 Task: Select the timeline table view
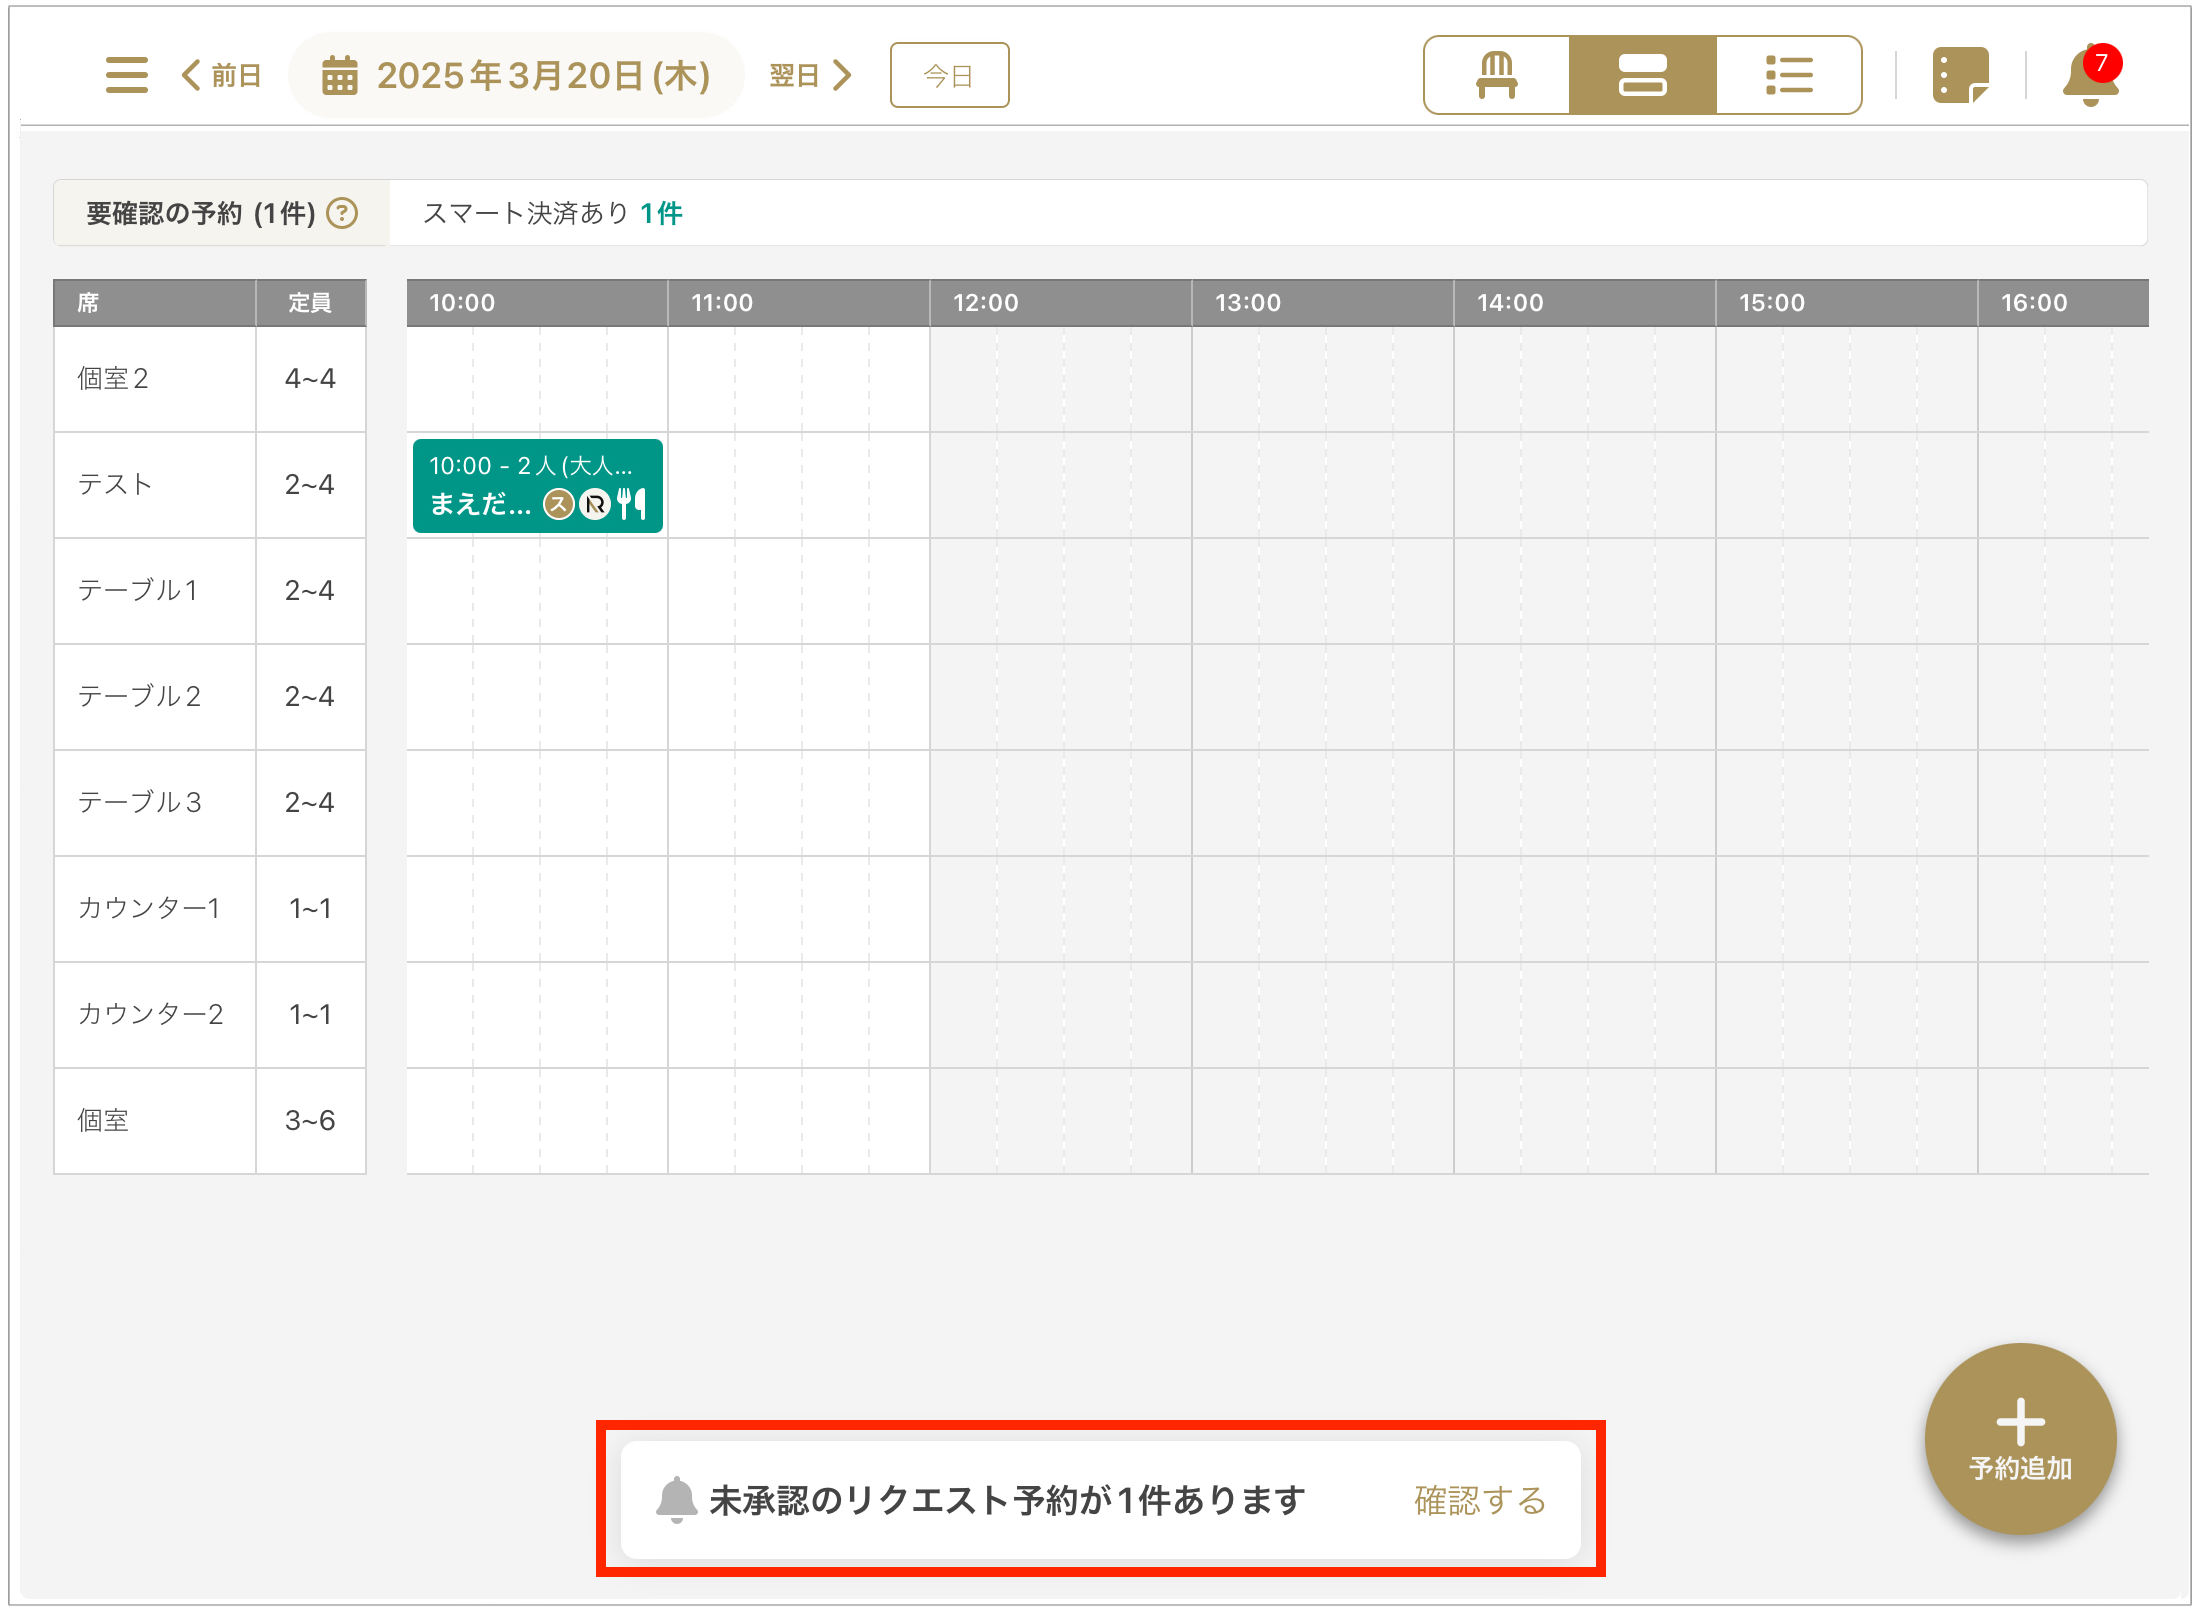click(x=1642, y=75)
